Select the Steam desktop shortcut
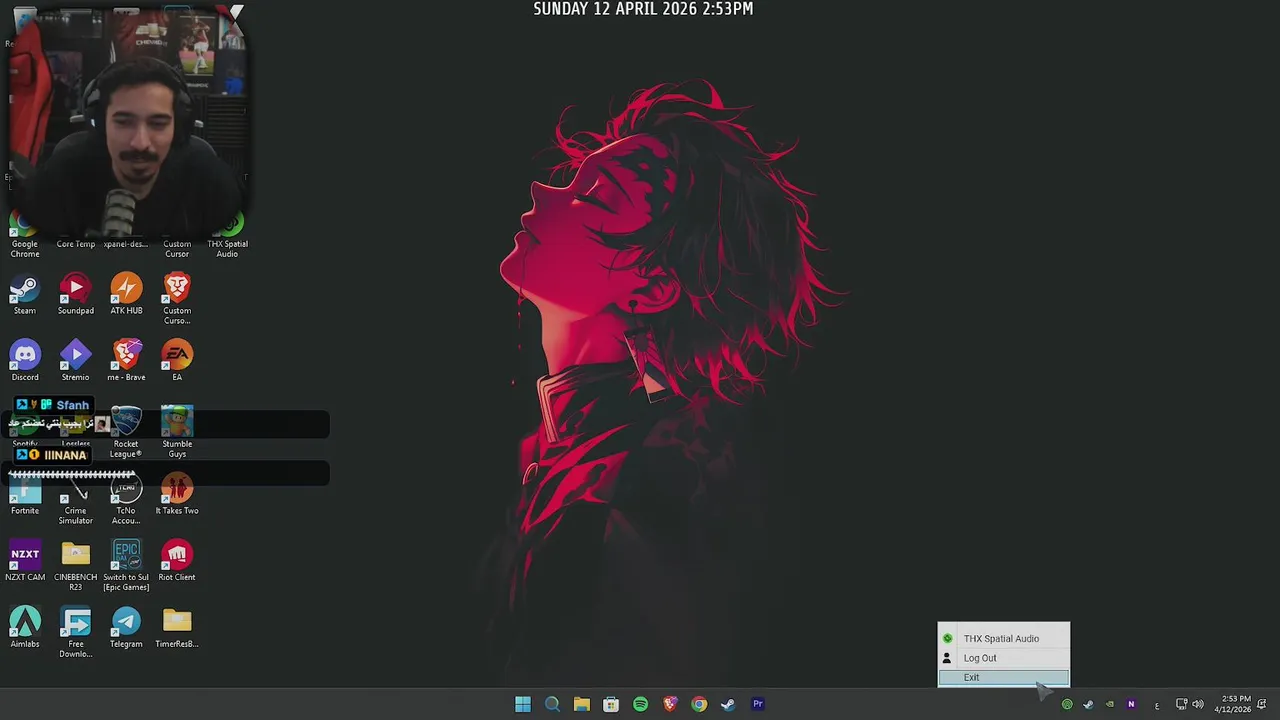 (x=25, y=295)
